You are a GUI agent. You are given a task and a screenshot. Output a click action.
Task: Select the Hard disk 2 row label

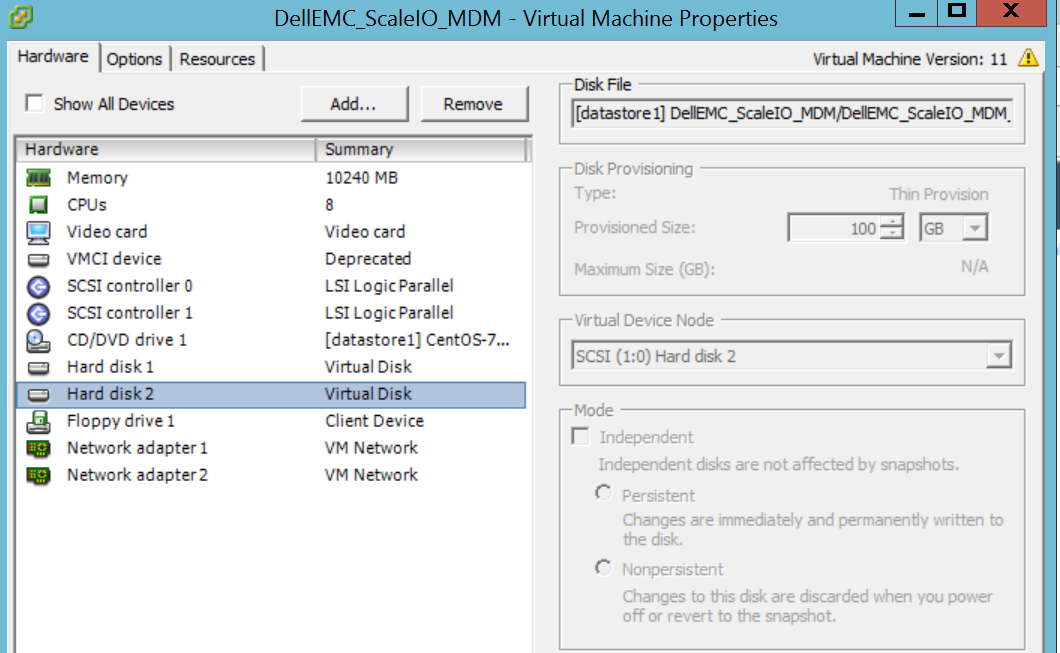pos(110,394)
